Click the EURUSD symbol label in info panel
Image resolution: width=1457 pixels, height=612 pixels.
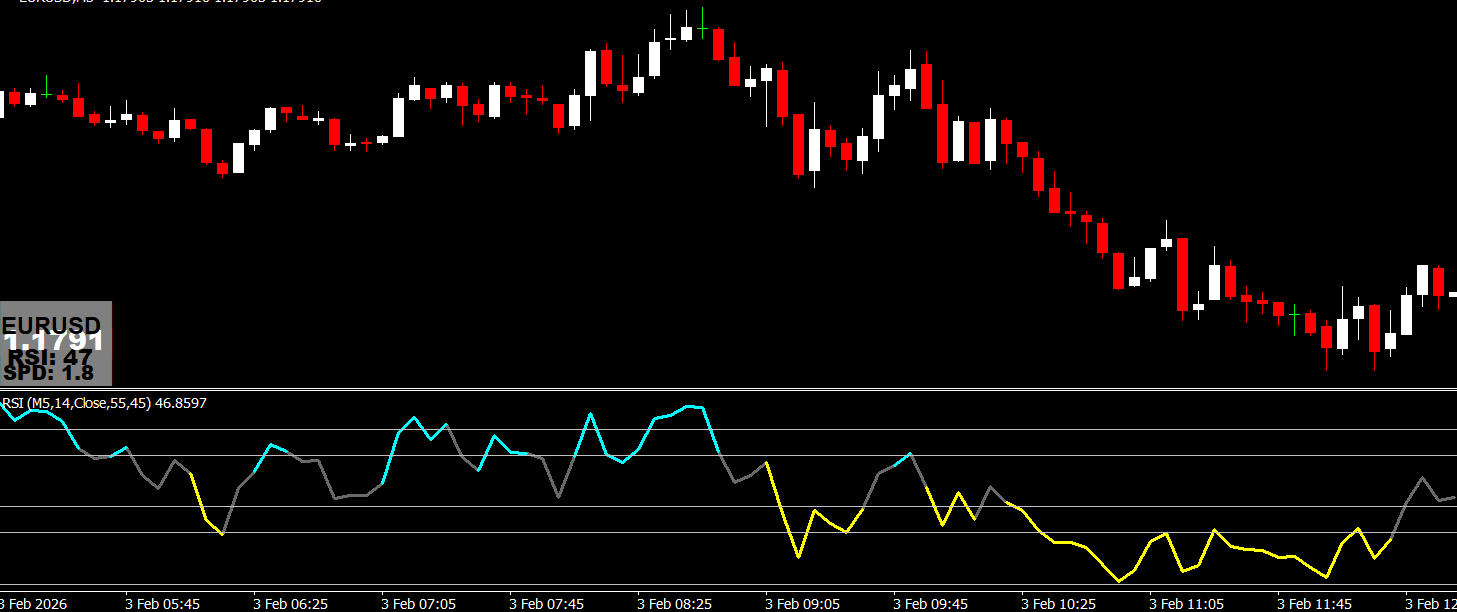click(x=52, y=325)
